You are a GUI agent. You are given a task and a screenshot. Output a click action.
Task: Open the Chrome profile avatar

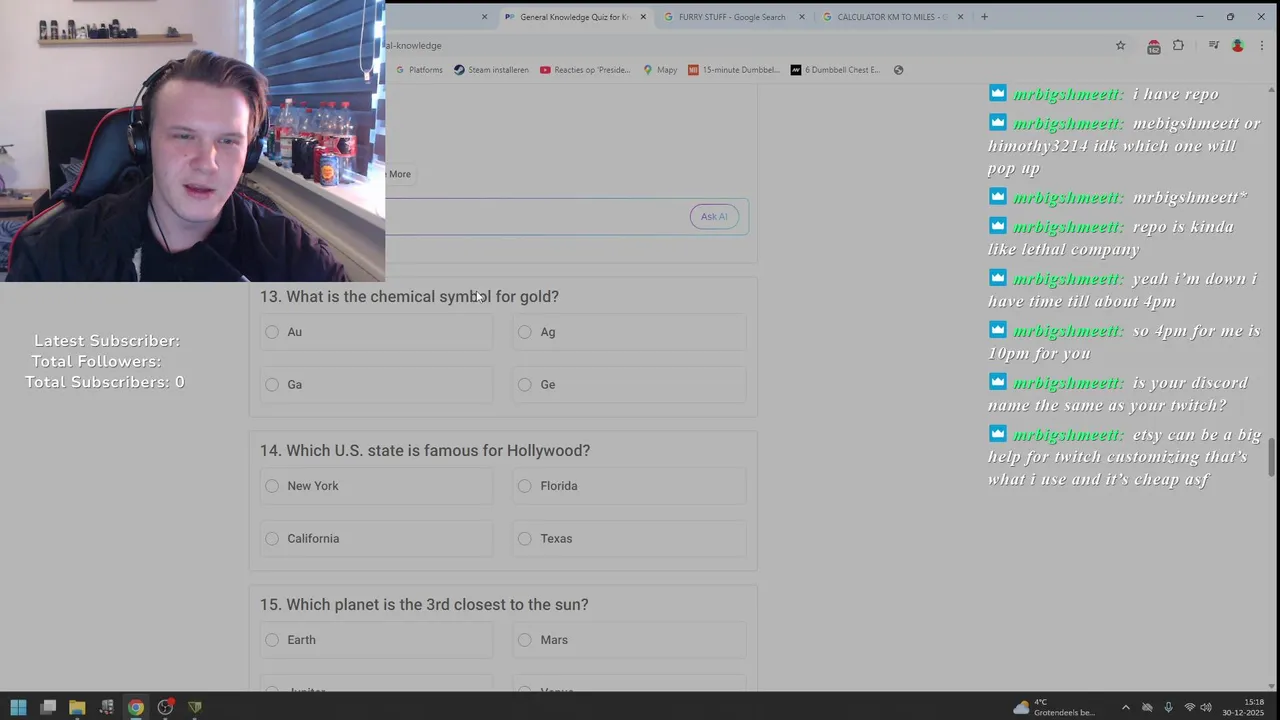1237,45
